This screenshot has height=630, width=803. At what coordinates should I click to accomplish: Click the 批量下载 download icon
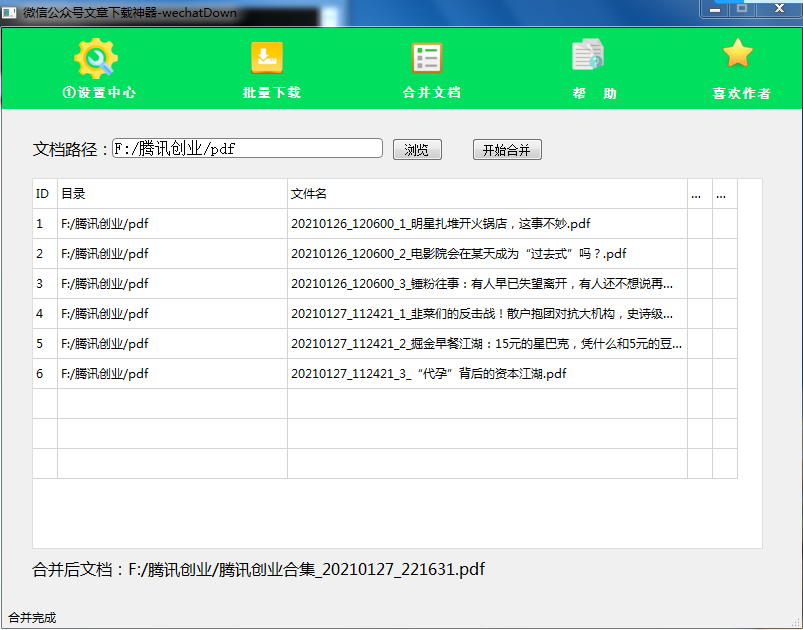pos(267,58)
